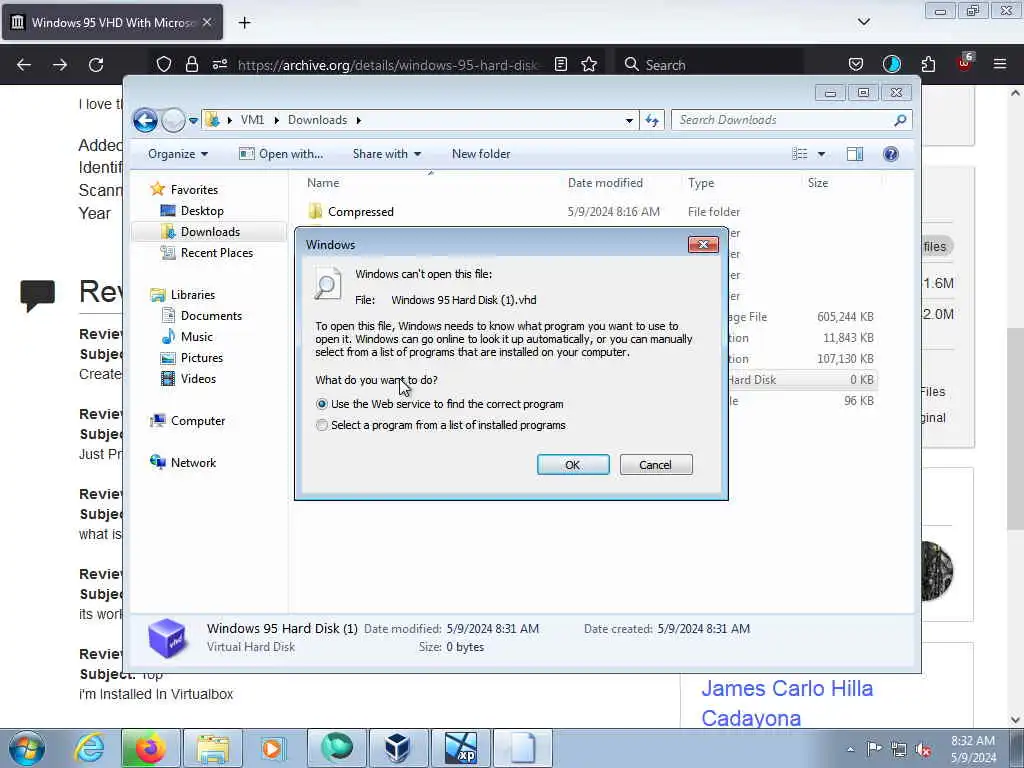Select 'Select a program from a list' radio option
The image size is (1024, 768).
[321, 425]
